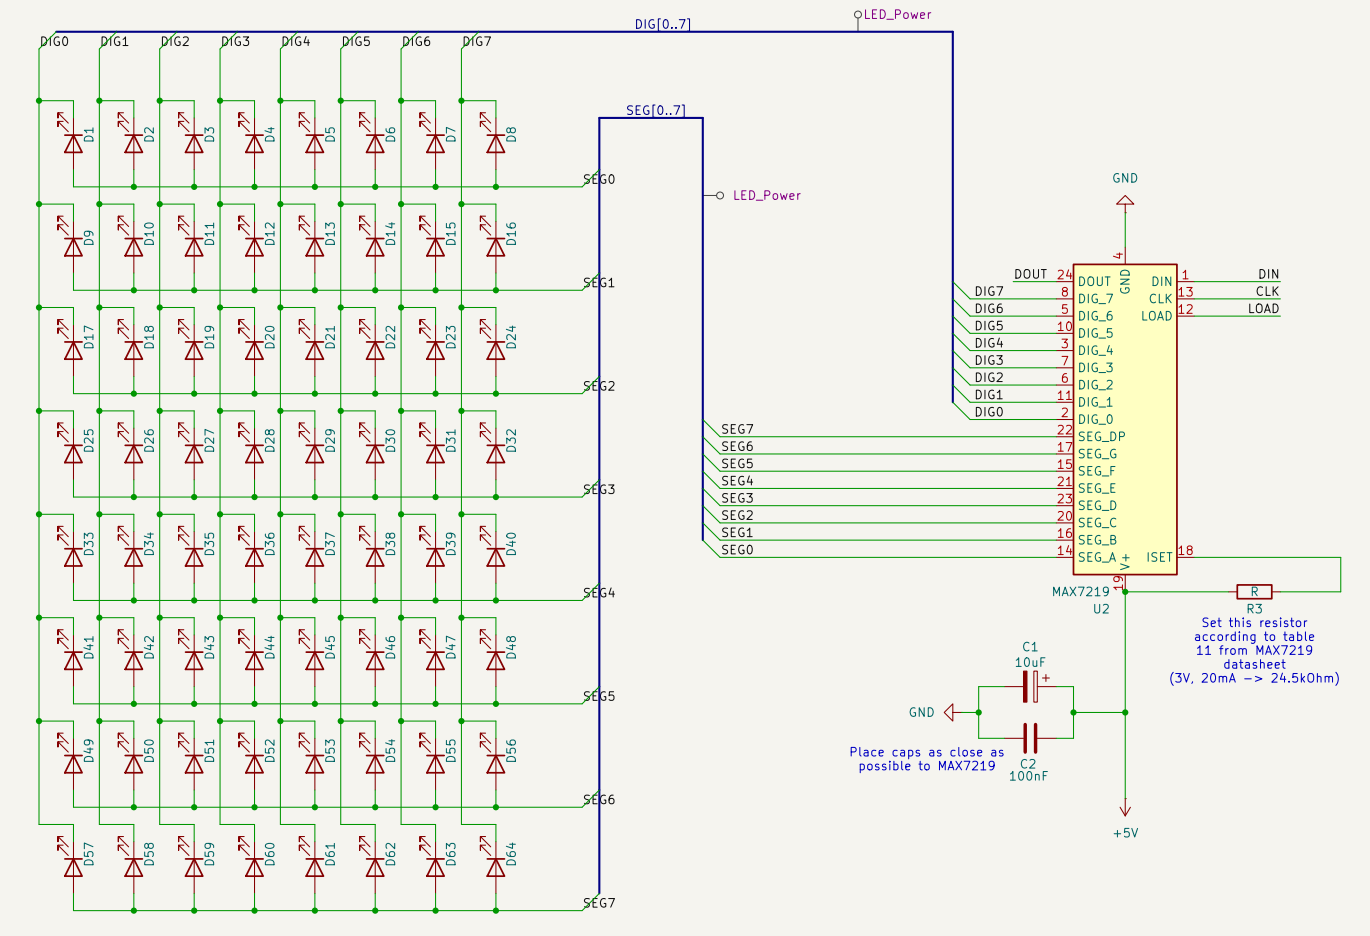Select LED symbol D54
The height and width of the screenshot is (936, 1370).
pyautogui.click(x=374, y=762)
